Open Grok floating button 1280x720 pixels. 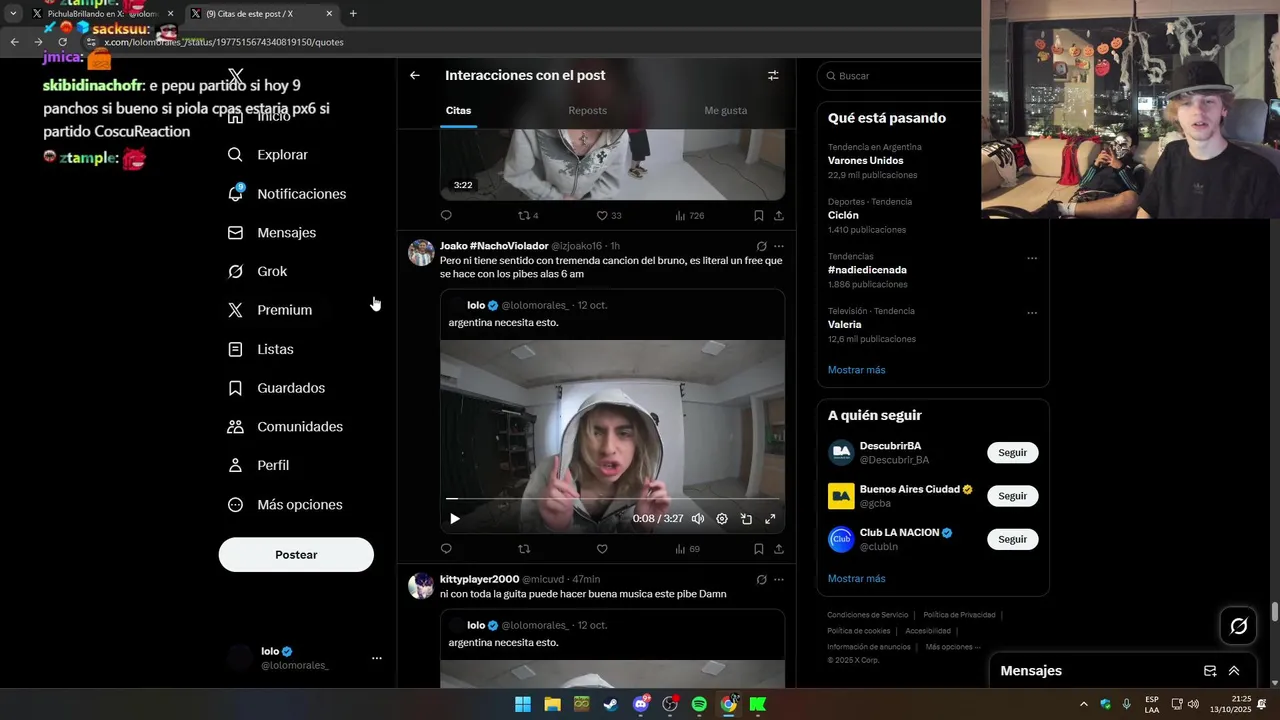[1238, 626]
